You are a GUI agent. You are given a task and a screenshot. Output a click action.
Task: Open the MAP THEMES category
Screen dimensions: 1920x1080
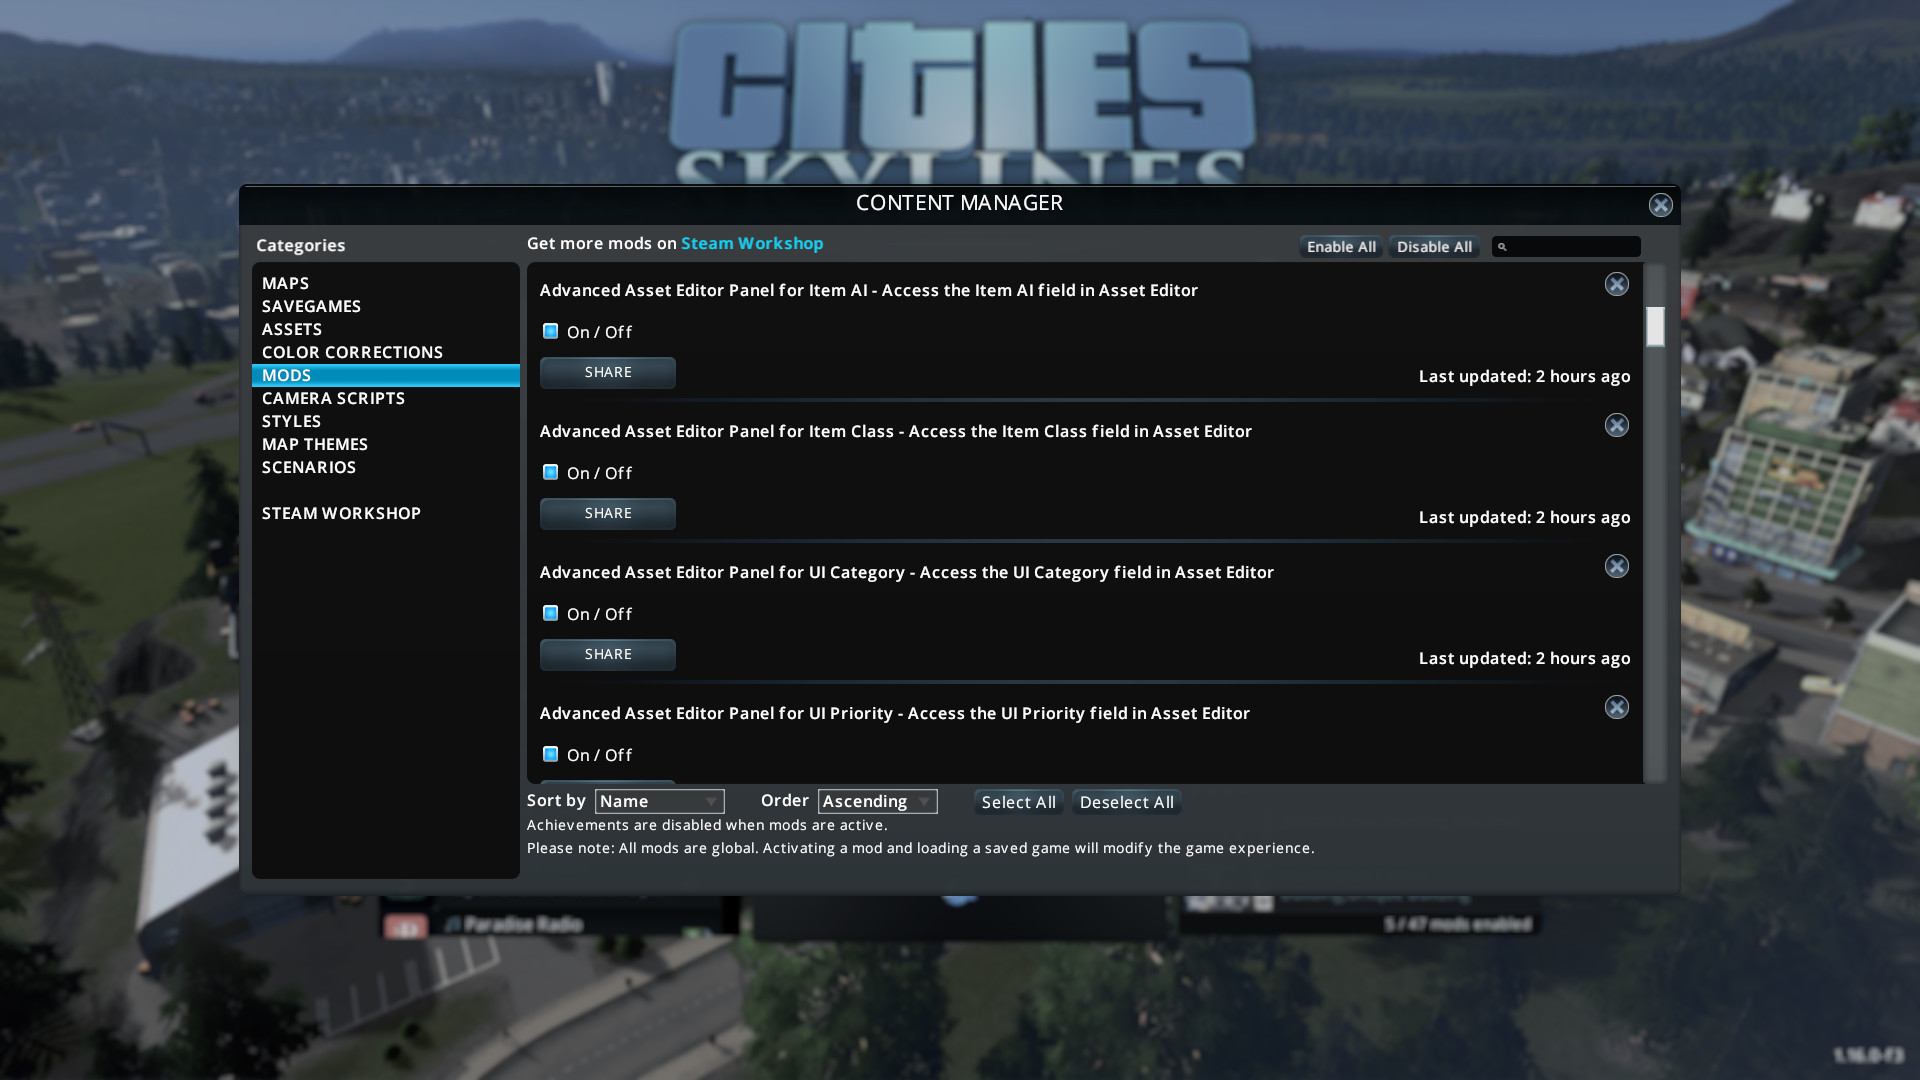315,444
